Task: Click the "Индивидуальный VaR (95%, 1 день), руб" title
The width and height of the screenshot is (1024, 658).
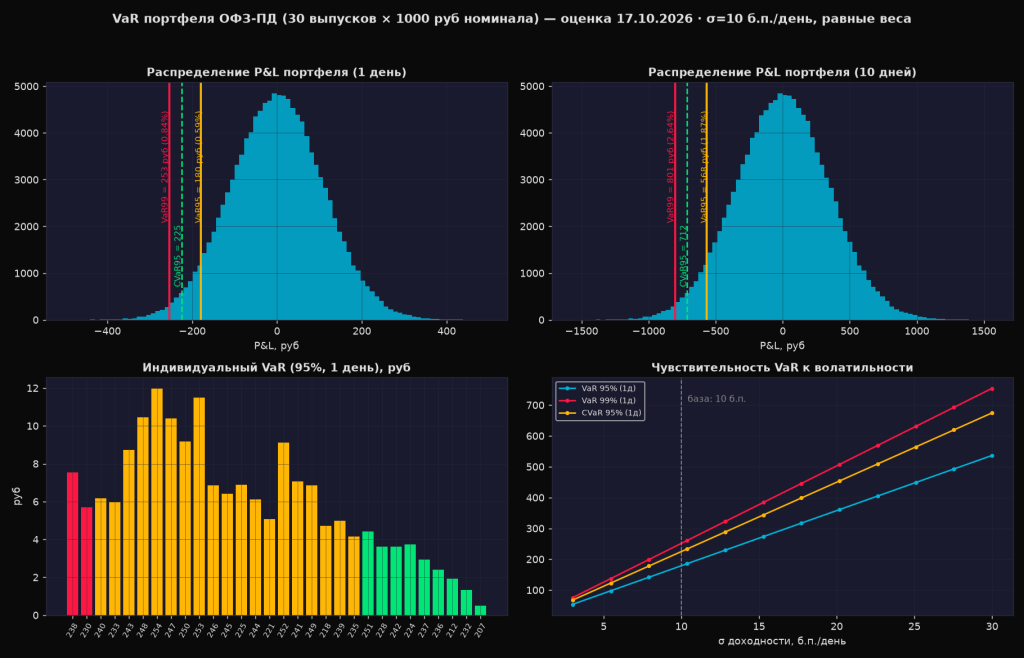Action: [276, 368]
